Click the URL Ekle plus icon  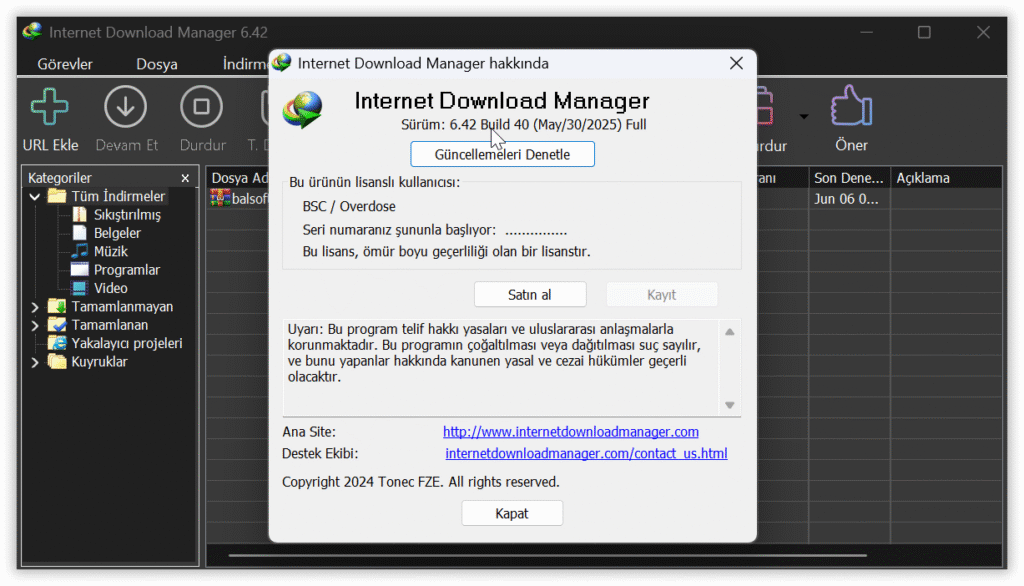coord(50,106)
